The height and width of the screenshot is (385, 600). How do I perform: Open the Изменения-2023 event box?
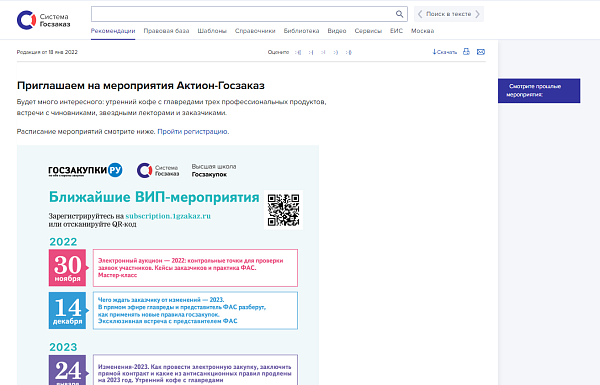195,370
